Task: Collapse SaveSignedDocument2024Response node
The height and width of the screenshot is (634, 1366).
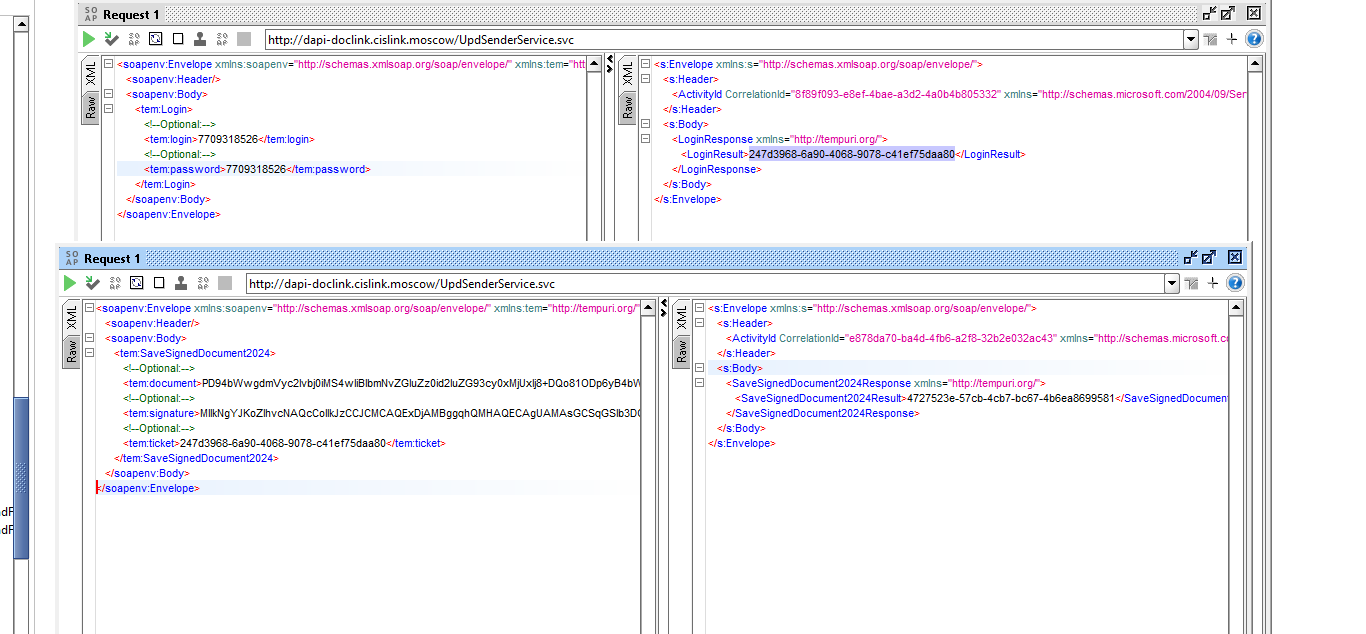Action: click(x=699, y=383)
